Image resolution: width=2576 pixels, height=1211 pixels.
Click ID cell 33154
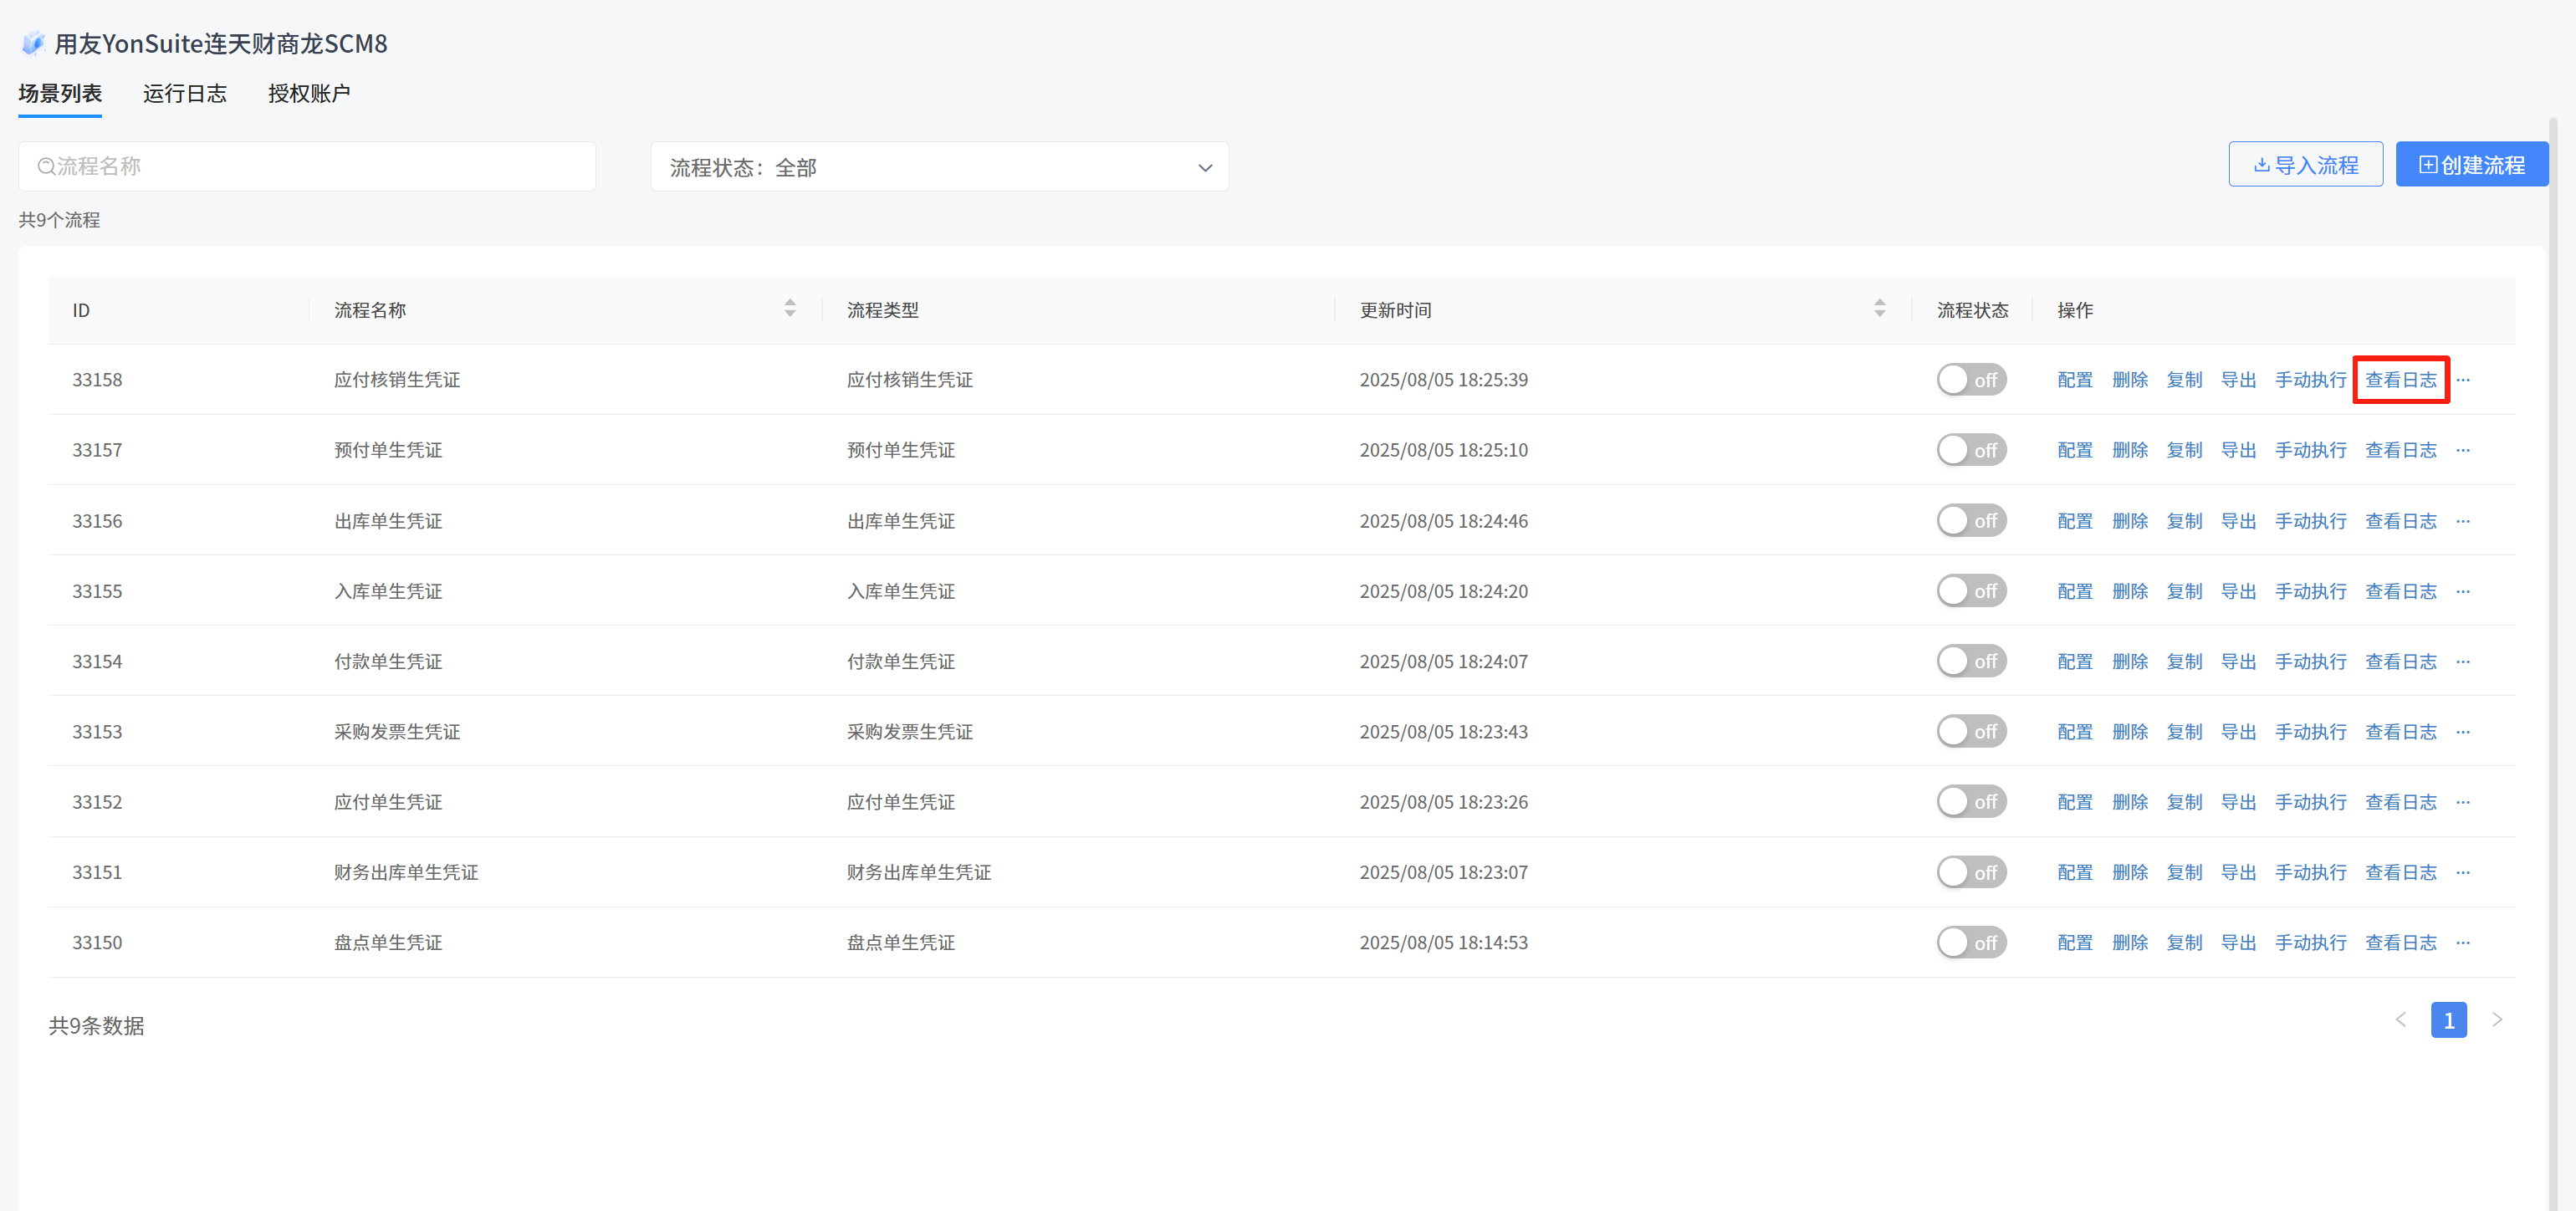[97, 661]
